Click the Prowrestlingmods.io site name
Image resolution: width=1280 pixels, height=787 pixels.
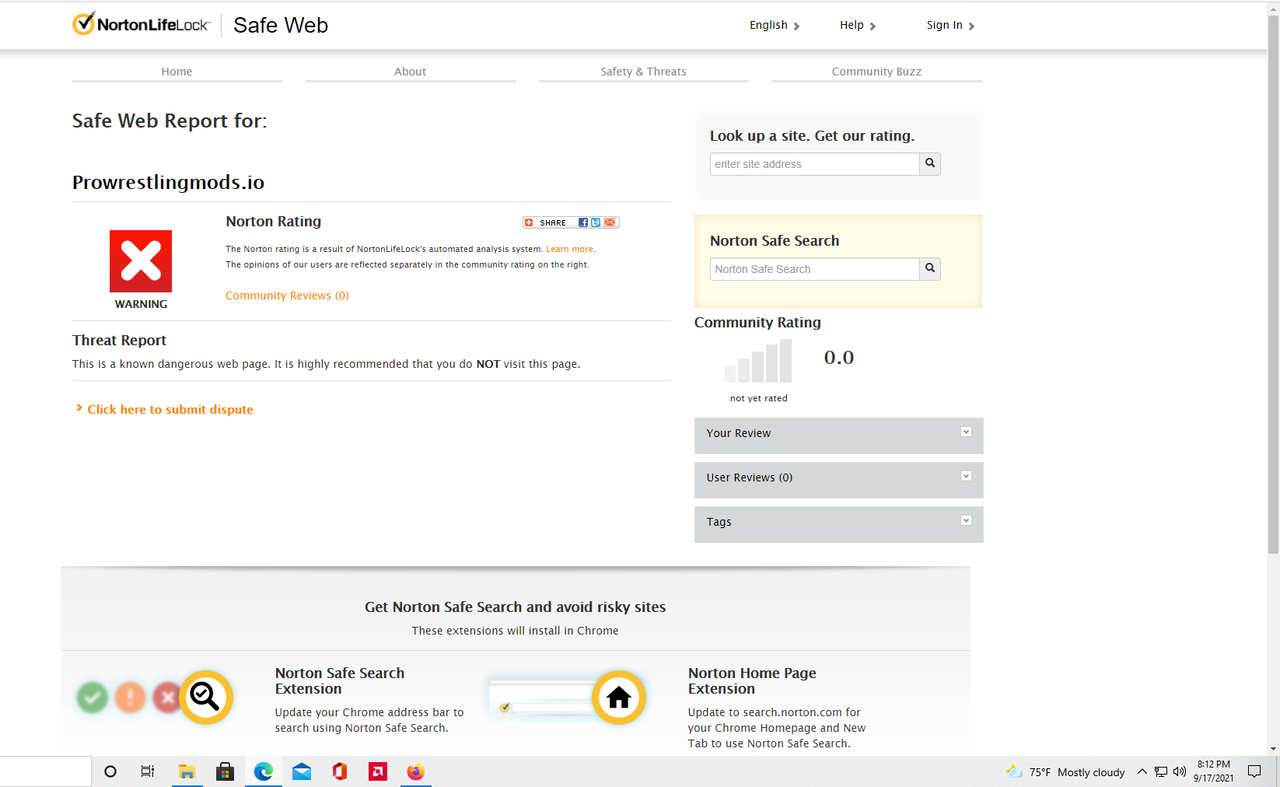tap(168, 182)
